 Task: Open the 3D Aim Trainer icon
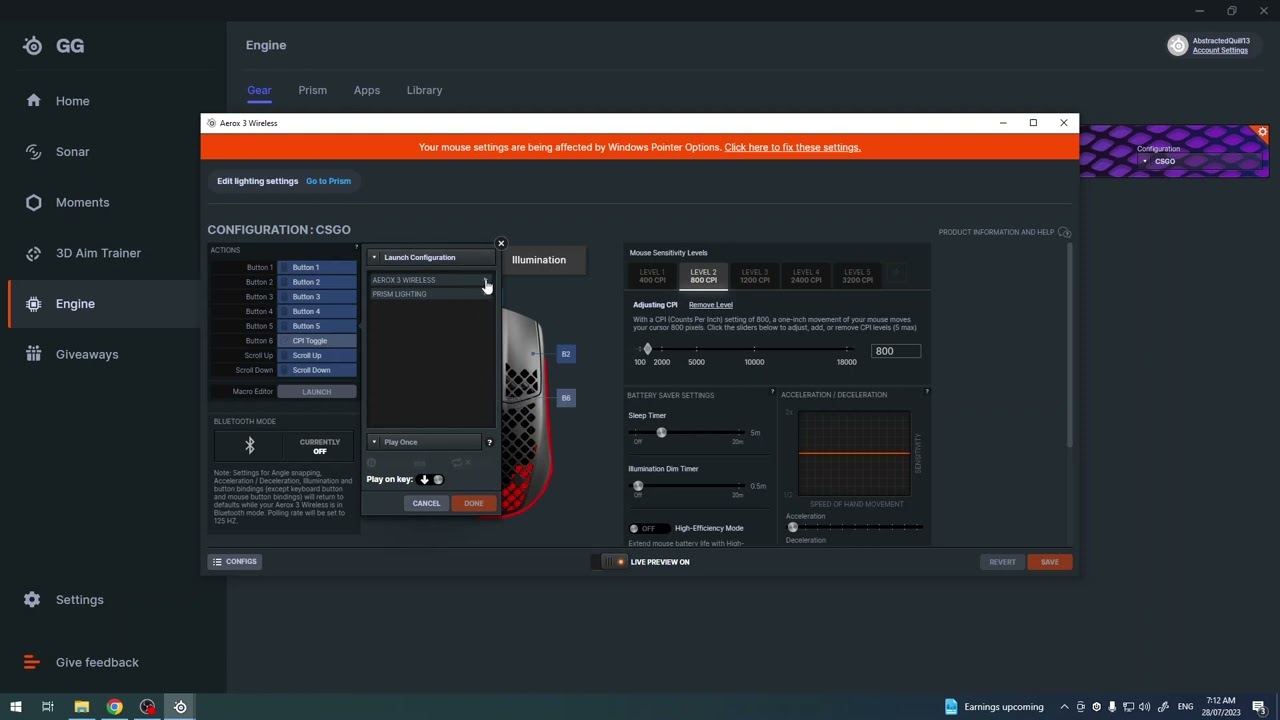[x=33, y=253]
